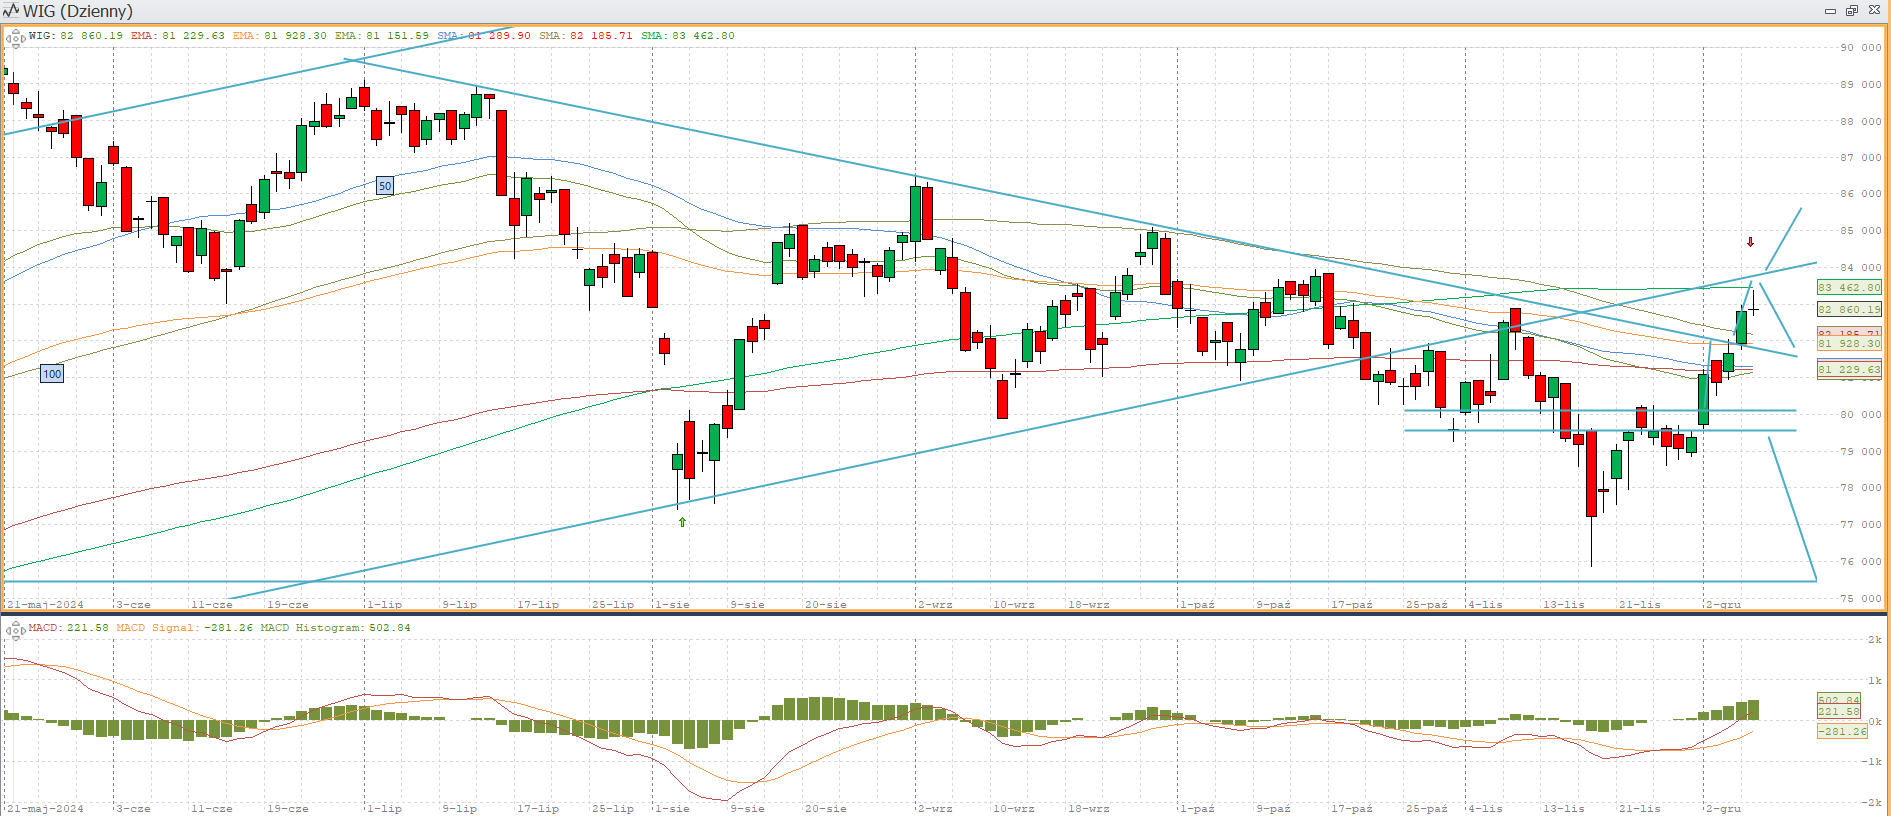Select the green SMA 83 462.80 legend entry
The height and width of the screenshot is (816, 1891).
pyautogui.click(x=688, y=36)
